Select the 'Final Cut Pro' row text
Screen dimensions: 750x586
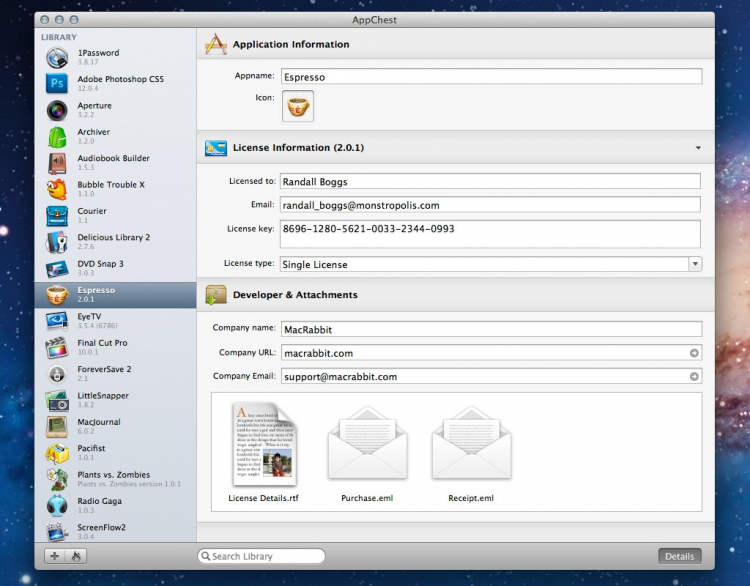pyautogui.click(x=102, y=343)
